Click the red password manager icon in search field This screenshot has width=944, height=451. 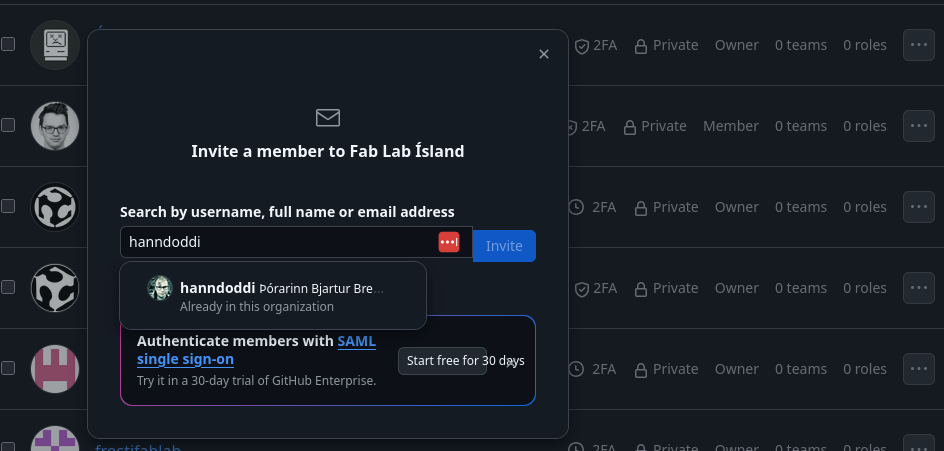point(449,242)
